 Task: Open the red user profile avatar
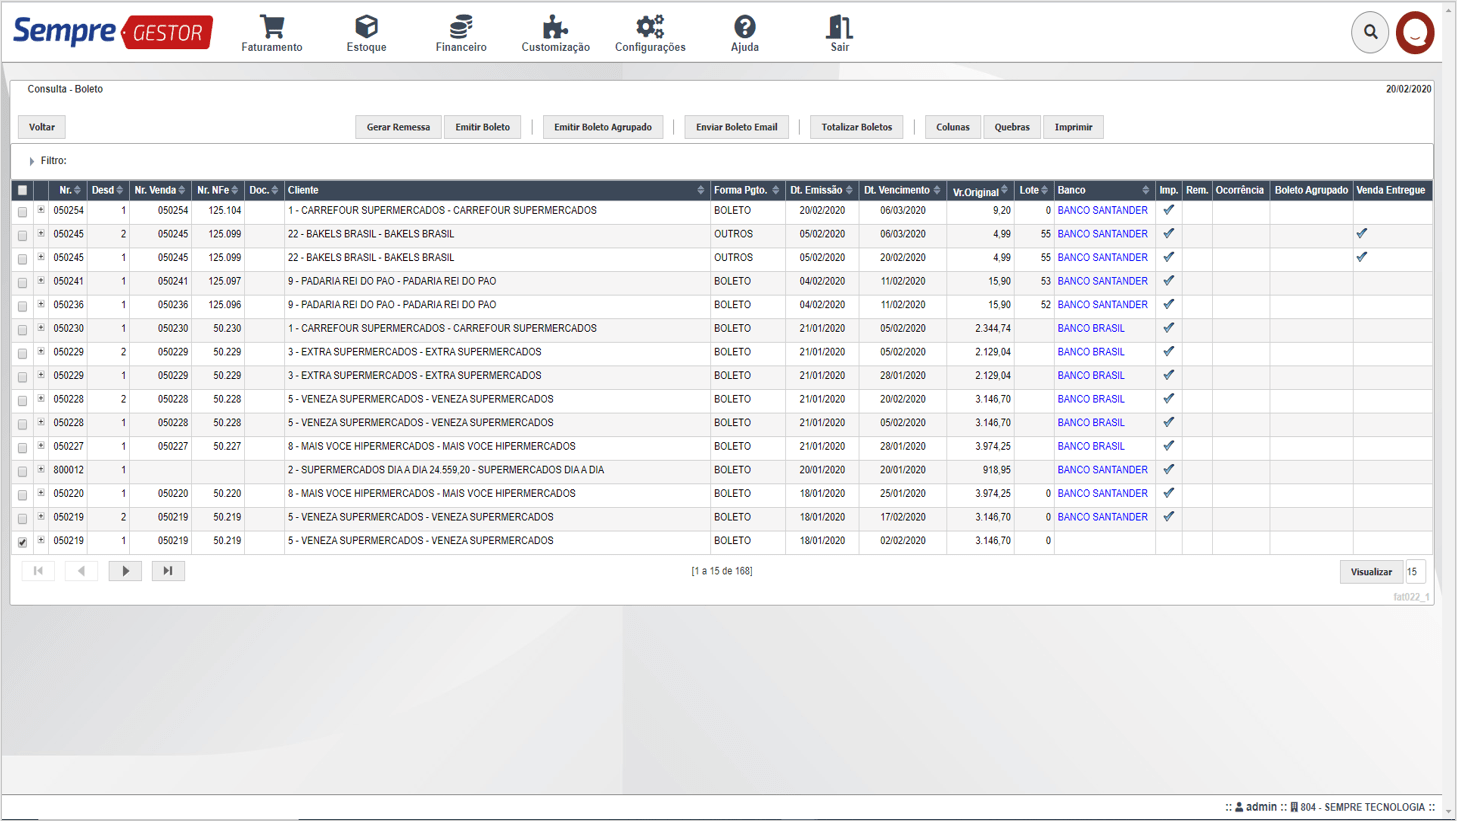point(1415,32)
